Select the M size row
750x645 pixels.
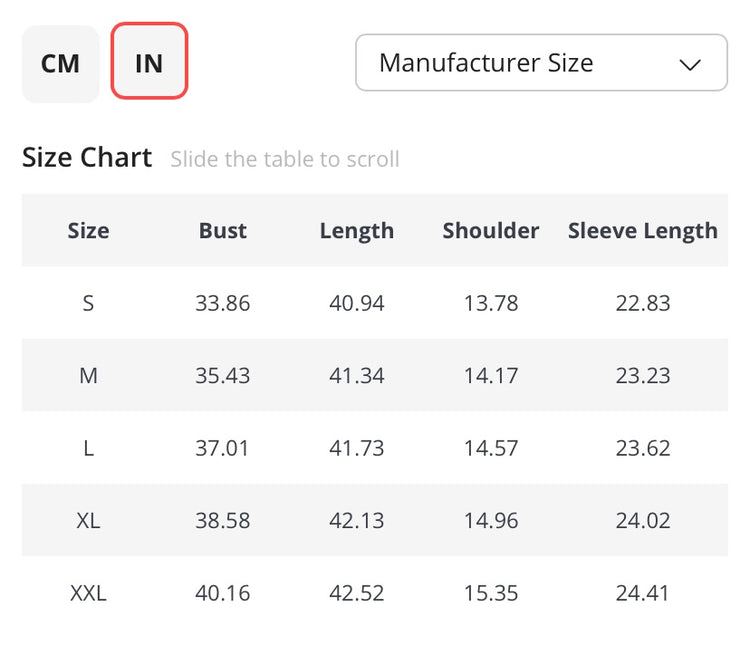coord(88,376)
